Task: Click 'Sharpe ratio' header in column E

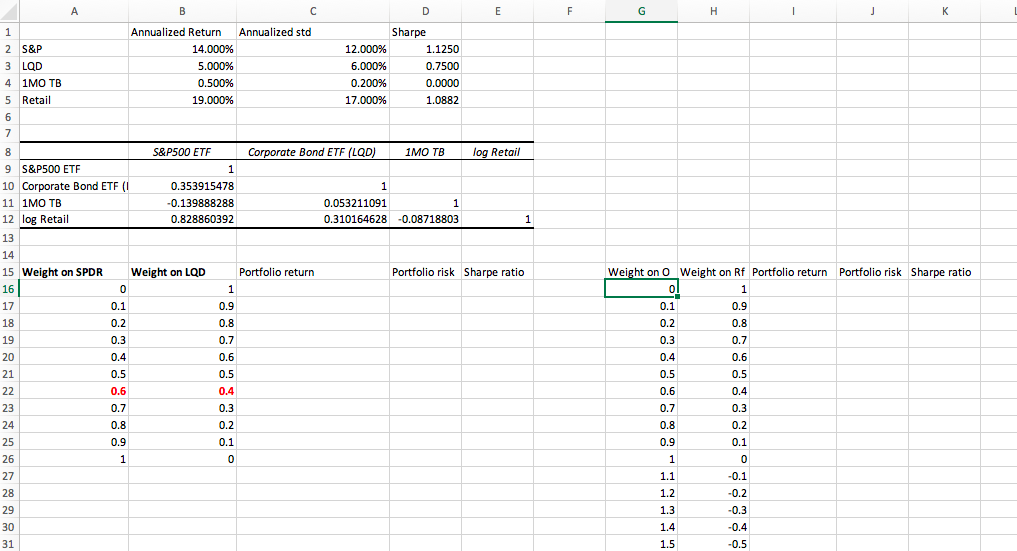Action: click(x=497, y=272)
